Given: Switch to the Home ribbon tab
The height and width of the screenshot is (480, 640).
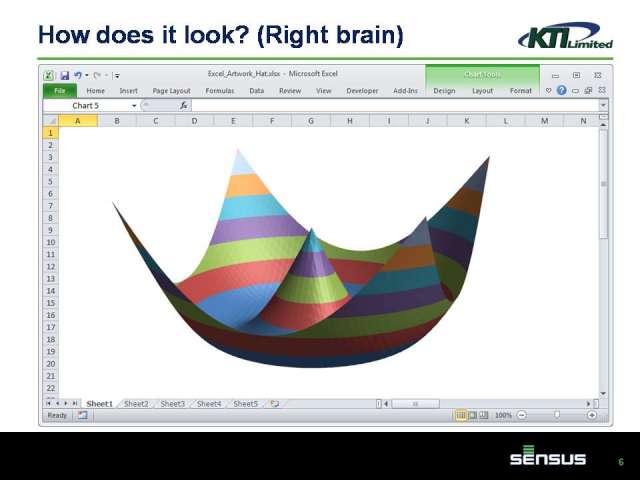Looking at the screenshot, I should click(96, 91).
